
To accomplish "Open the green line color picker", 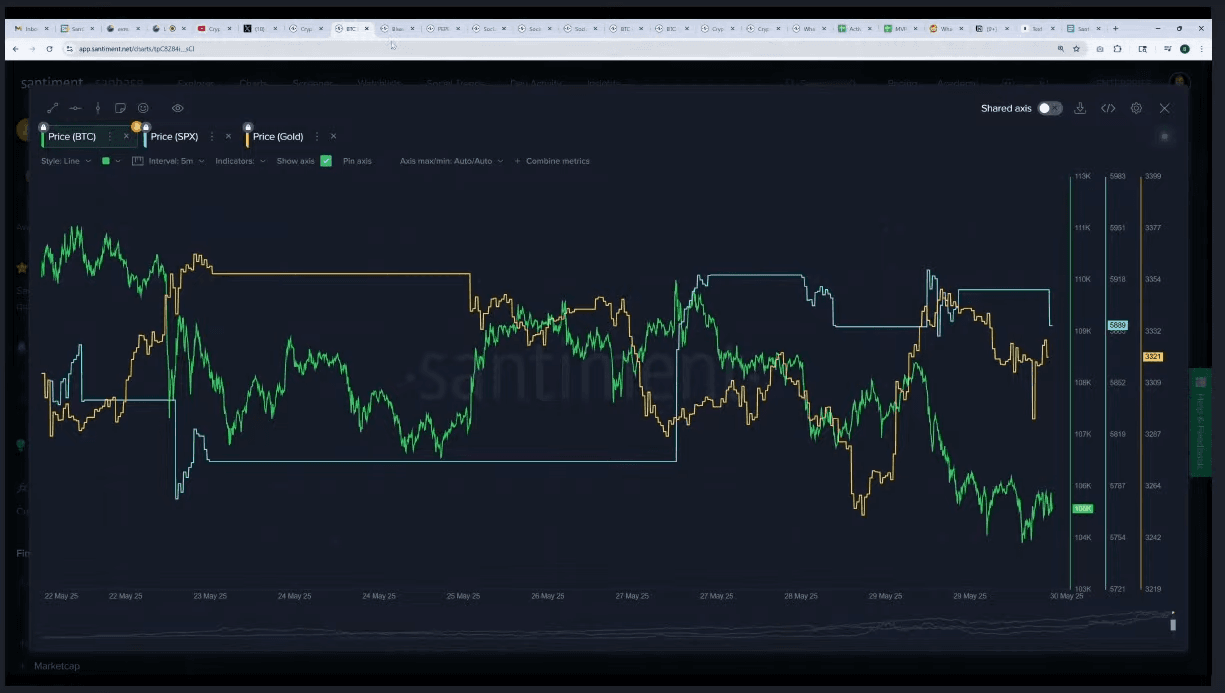I will 110,161.
